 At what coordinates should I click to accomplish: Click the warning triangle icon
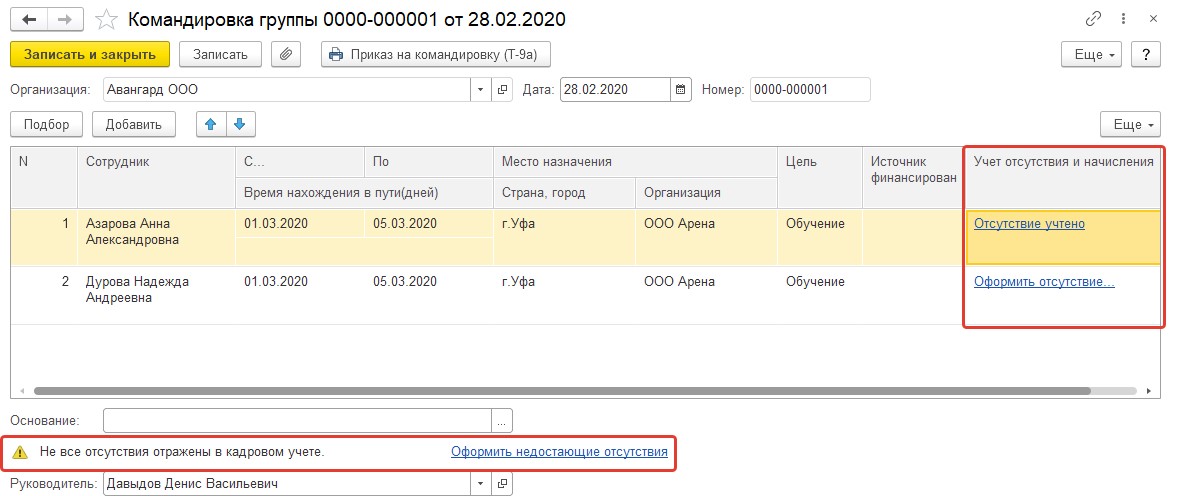point(21,452)
